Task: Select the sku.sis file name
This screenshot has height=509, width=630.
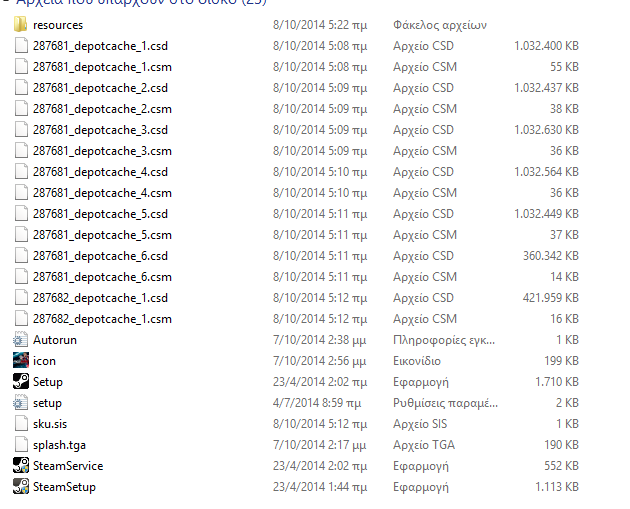Action: tap(50, 424)
